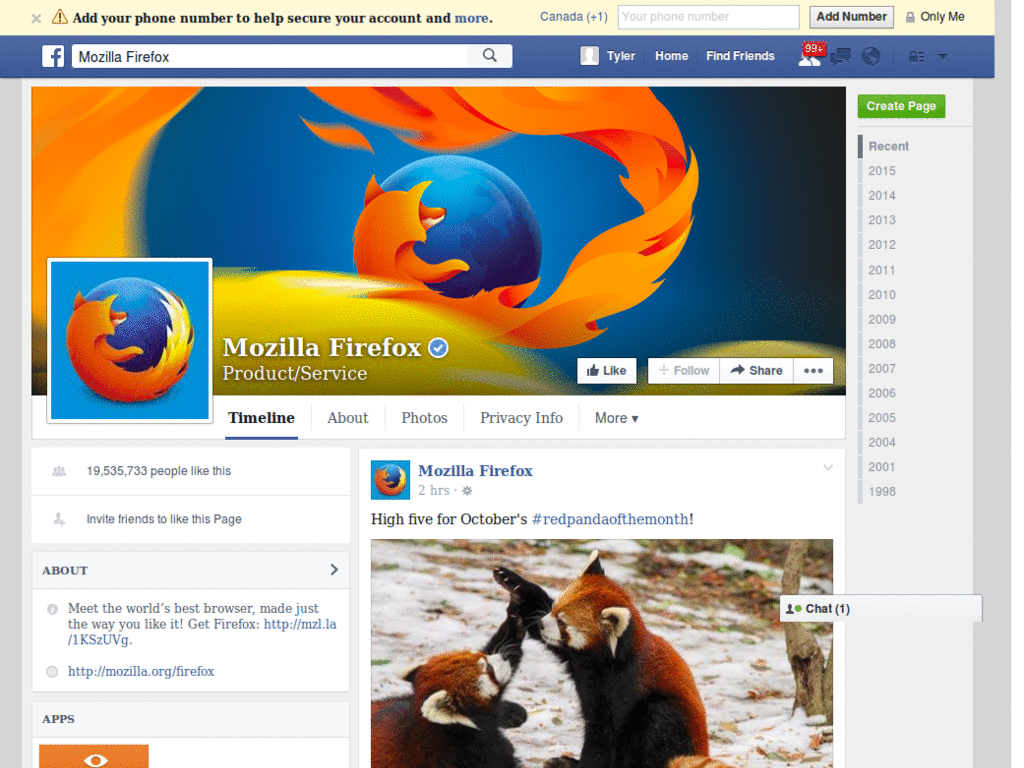This screenshot has width=1024, height=768.
Task: Open the Canada (+1) country selector
Action: [573, 17]
